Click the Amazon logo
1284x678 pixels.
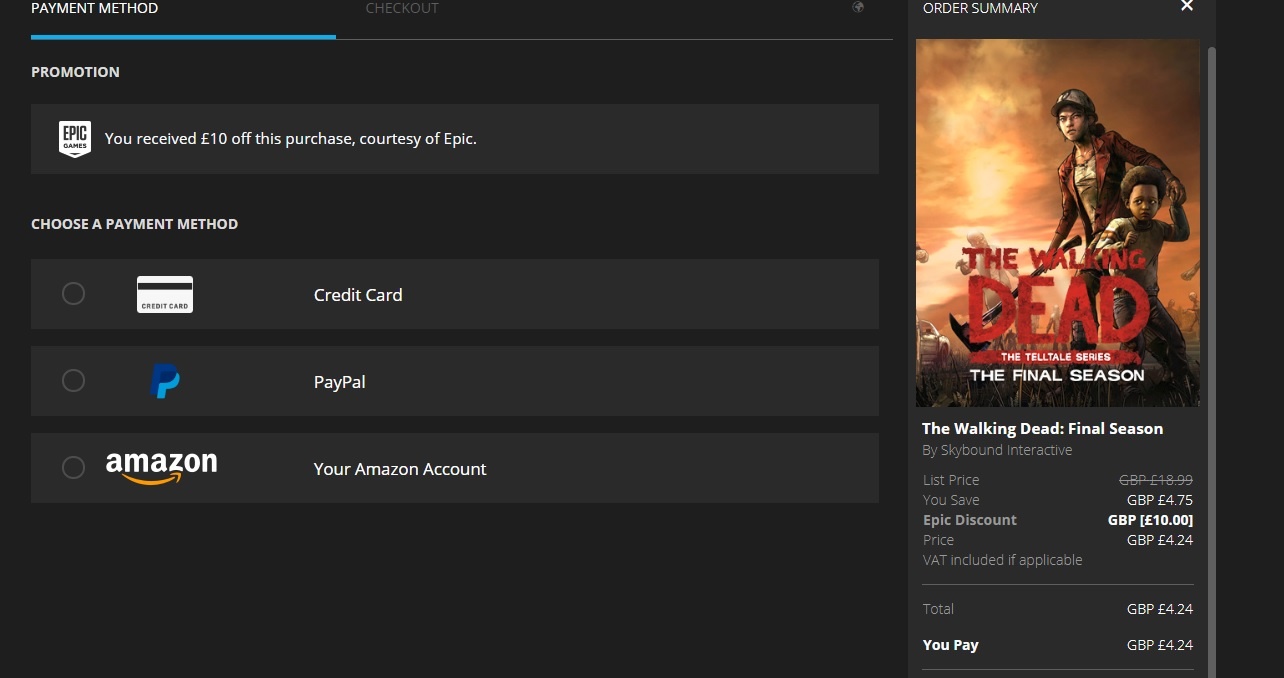(x=161, y=467)
